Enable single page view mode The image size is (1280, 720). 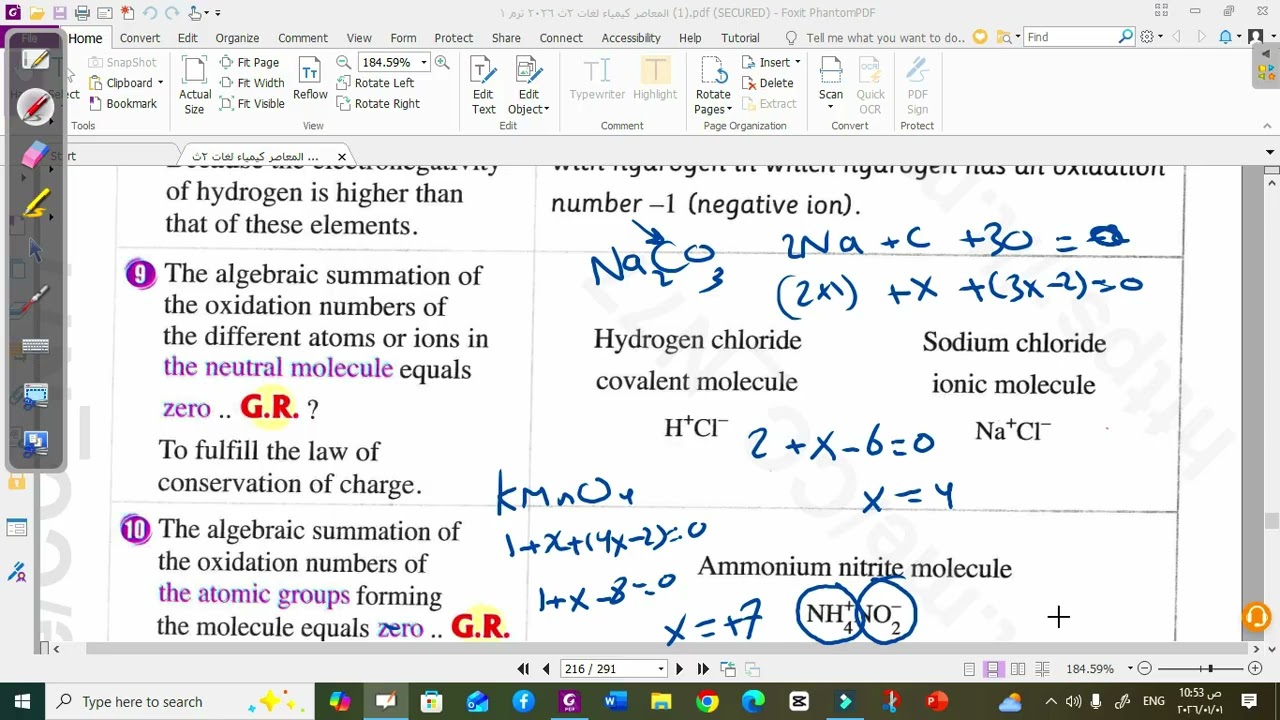click(969, 669)
